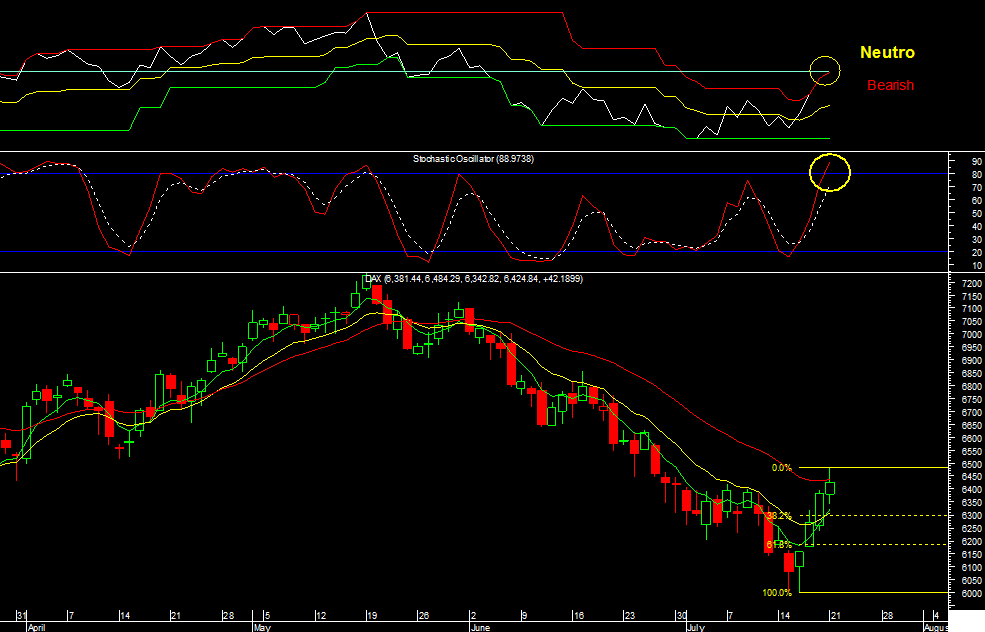The image size is (985, 632).
Task: Select the May month label
Action: tap(262, 627)
